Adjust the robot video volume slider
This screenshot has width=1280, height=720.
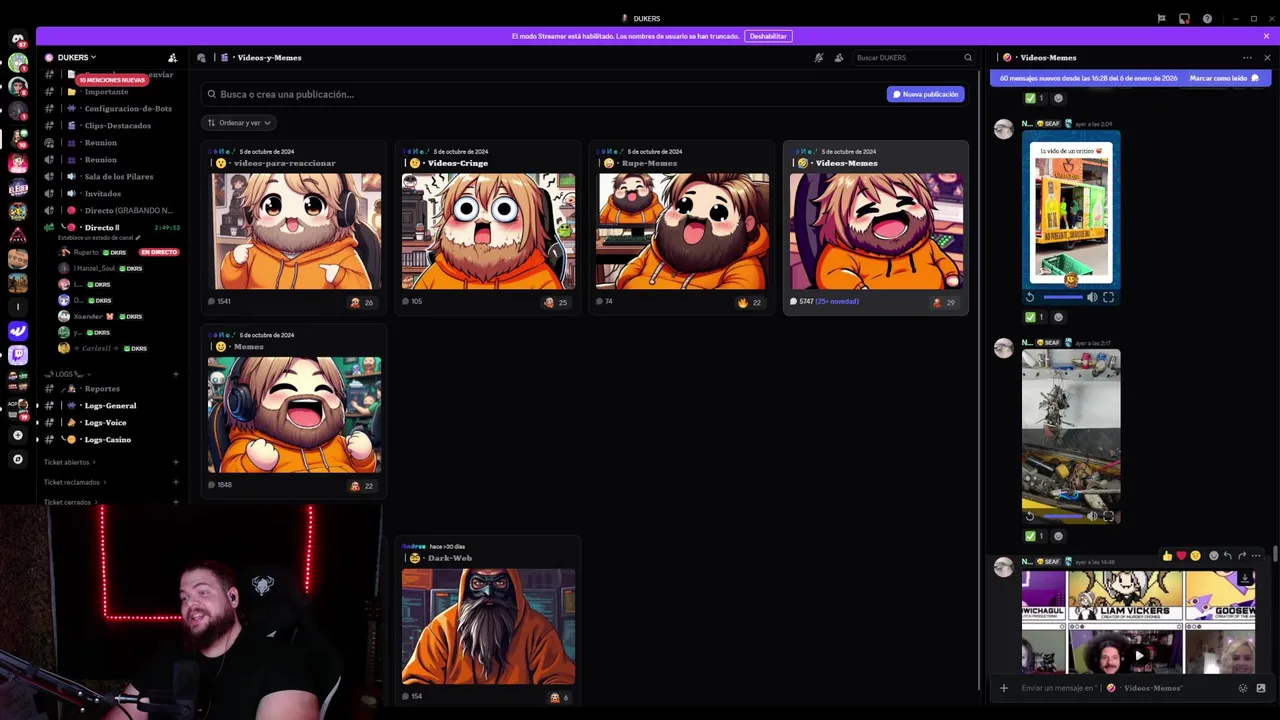tap(1062, 516)
